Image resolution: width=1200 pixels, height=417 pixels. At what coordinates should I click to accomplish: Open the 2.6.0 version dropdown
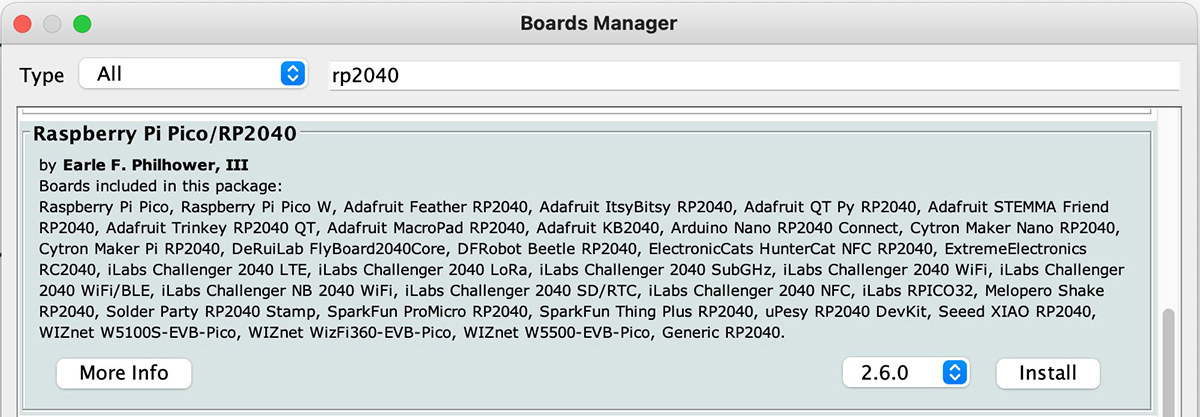(906, 373)
